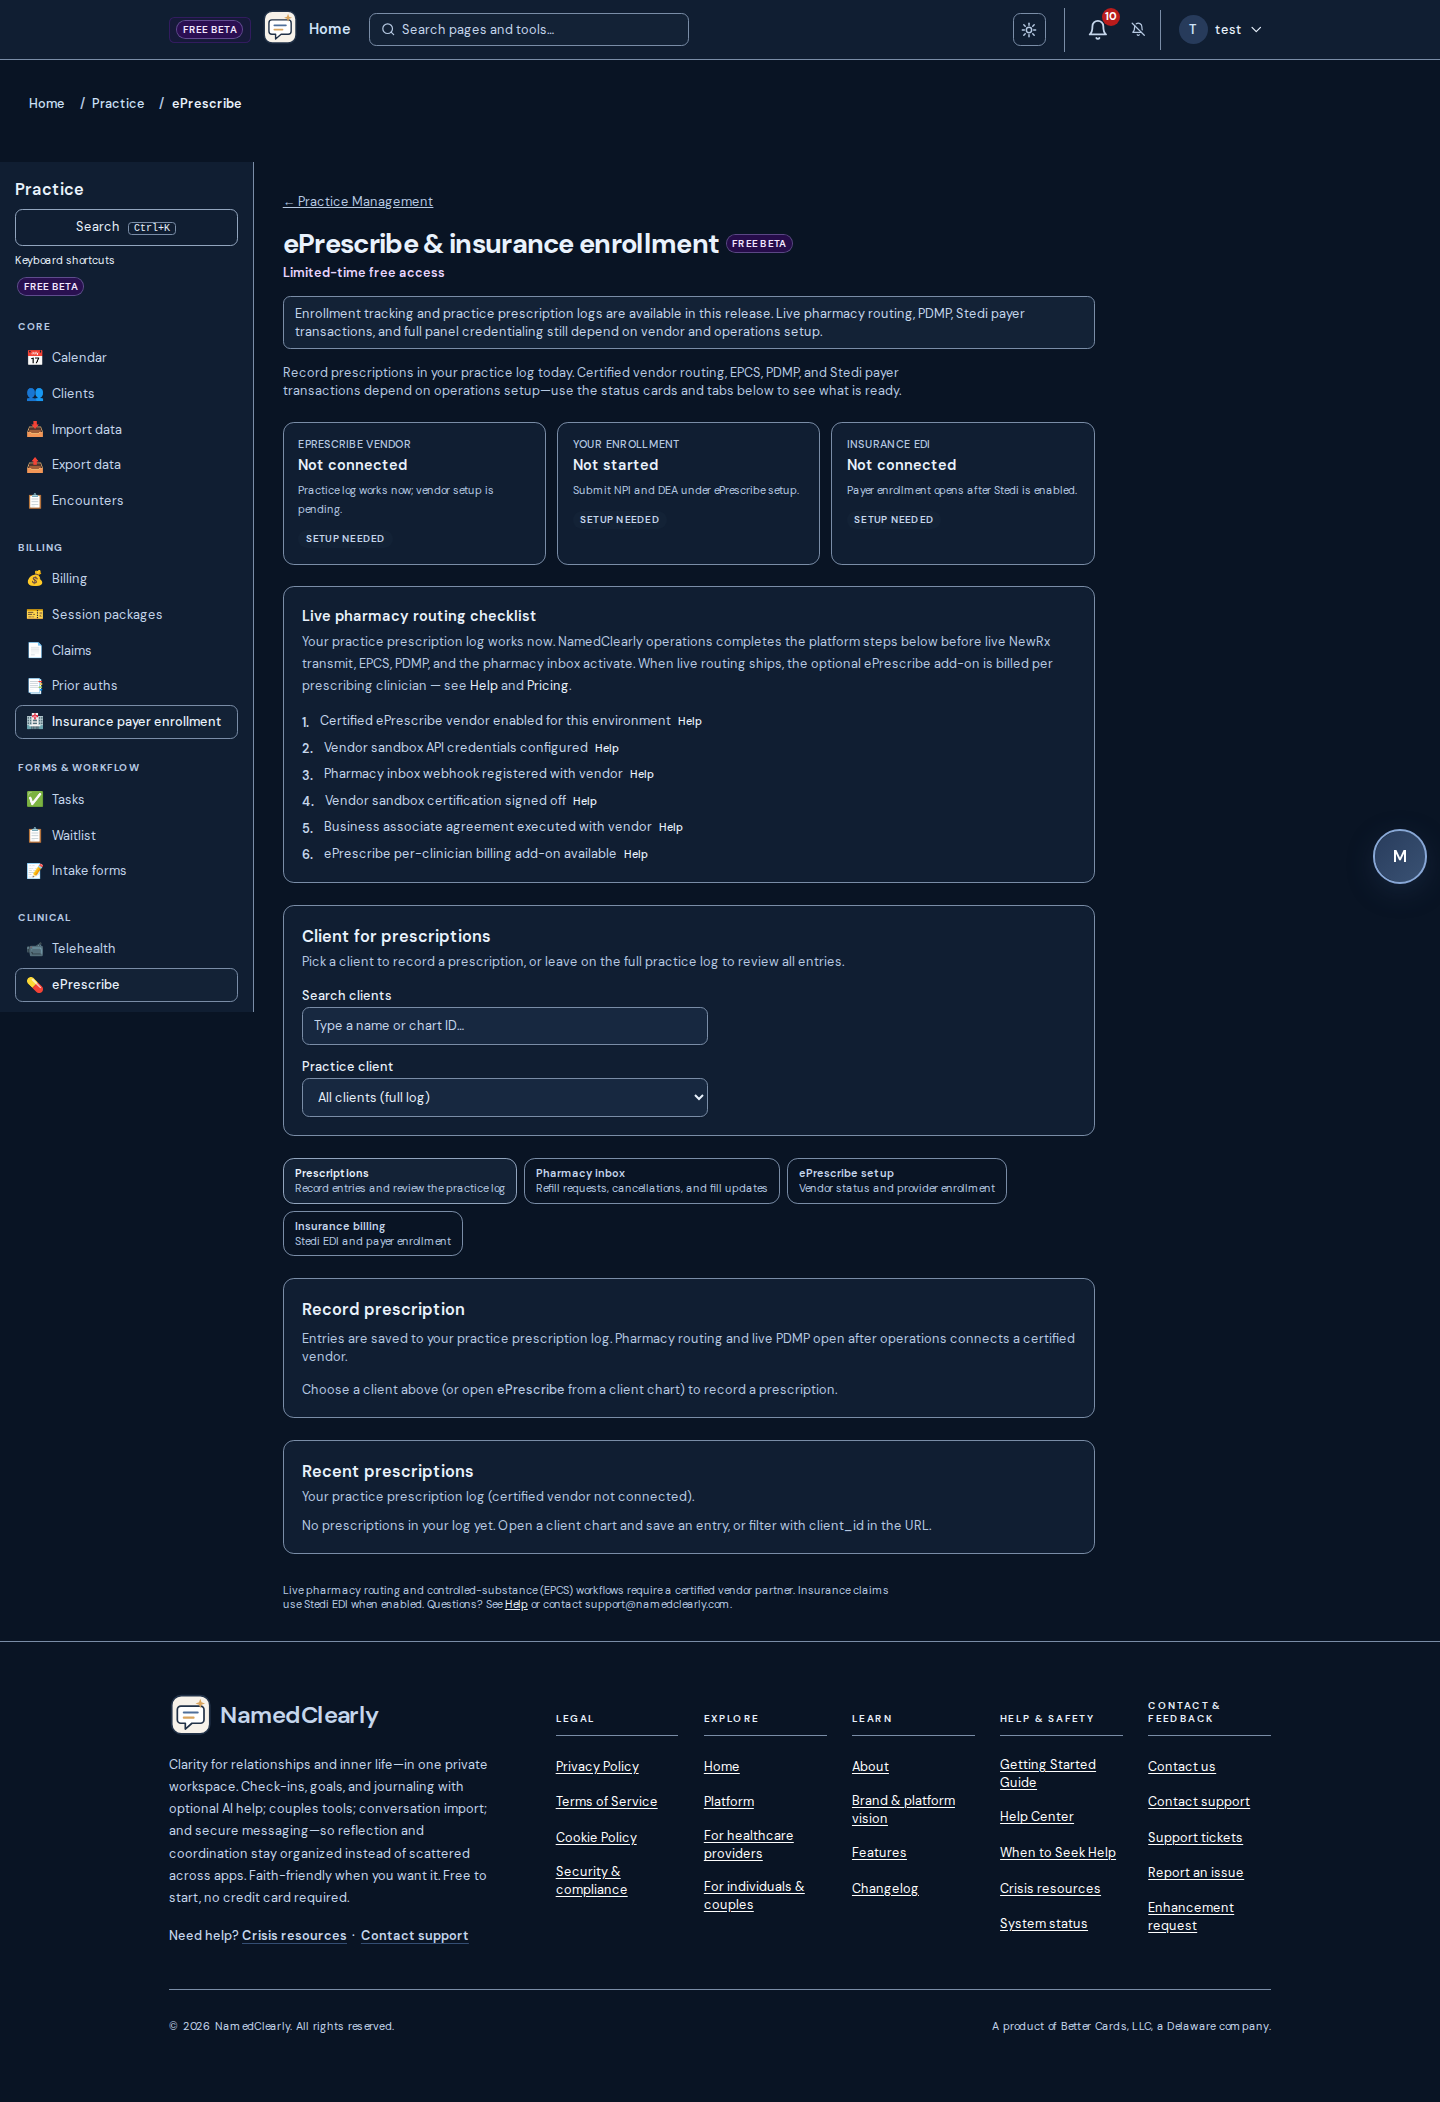Open Help for Vendor sandbox API credentials
The height and width of the screenshot is (2102, 1440).
pyautogui.click(x=607, y=749)
